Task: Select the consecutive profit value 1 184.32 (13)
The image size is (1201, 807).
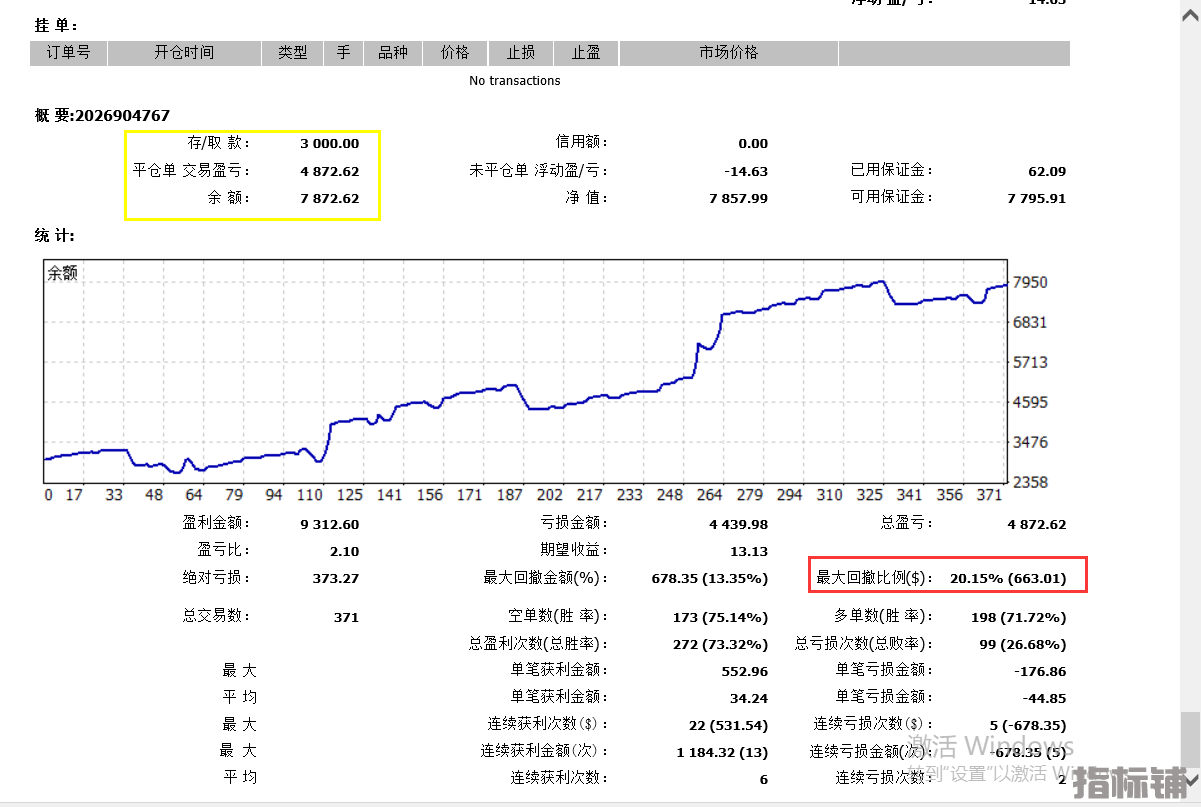Action: click(723, 752)
